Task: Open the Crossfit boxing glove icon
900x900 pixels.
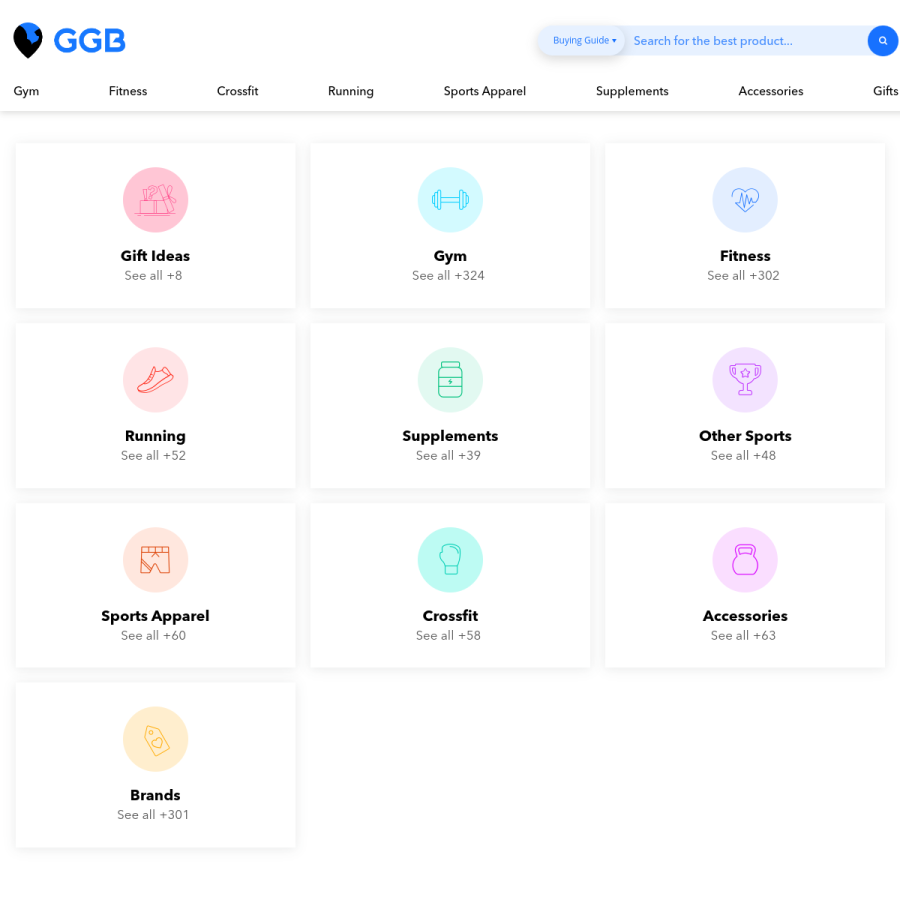Action: pyautogui.click(x=450, y=560)
